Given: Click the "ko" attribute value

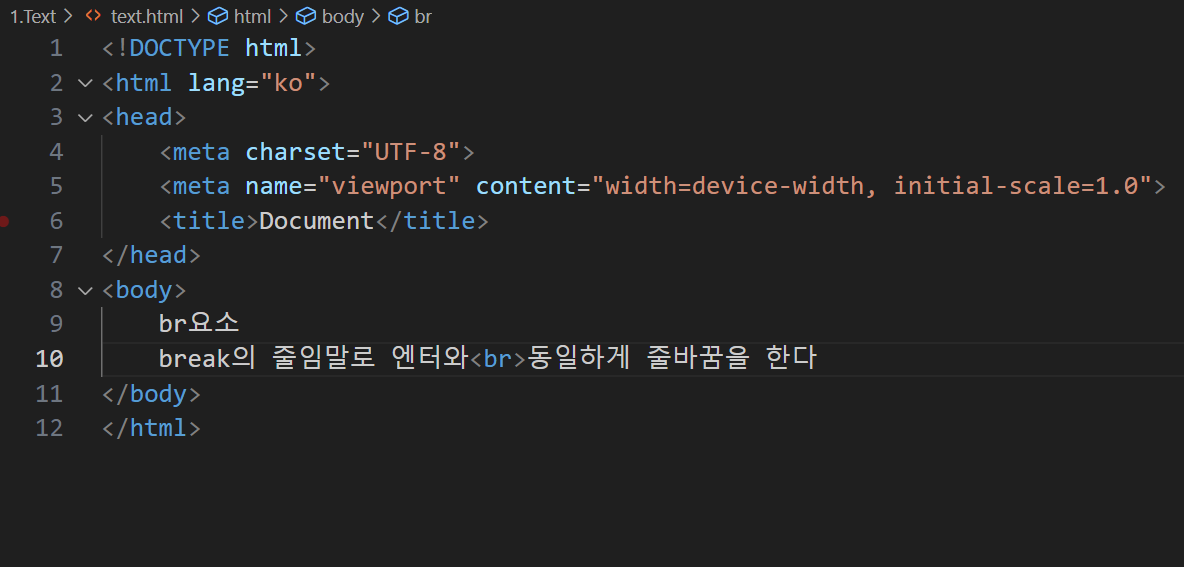Looking at the screenshot, I should [x=288, y=83].
